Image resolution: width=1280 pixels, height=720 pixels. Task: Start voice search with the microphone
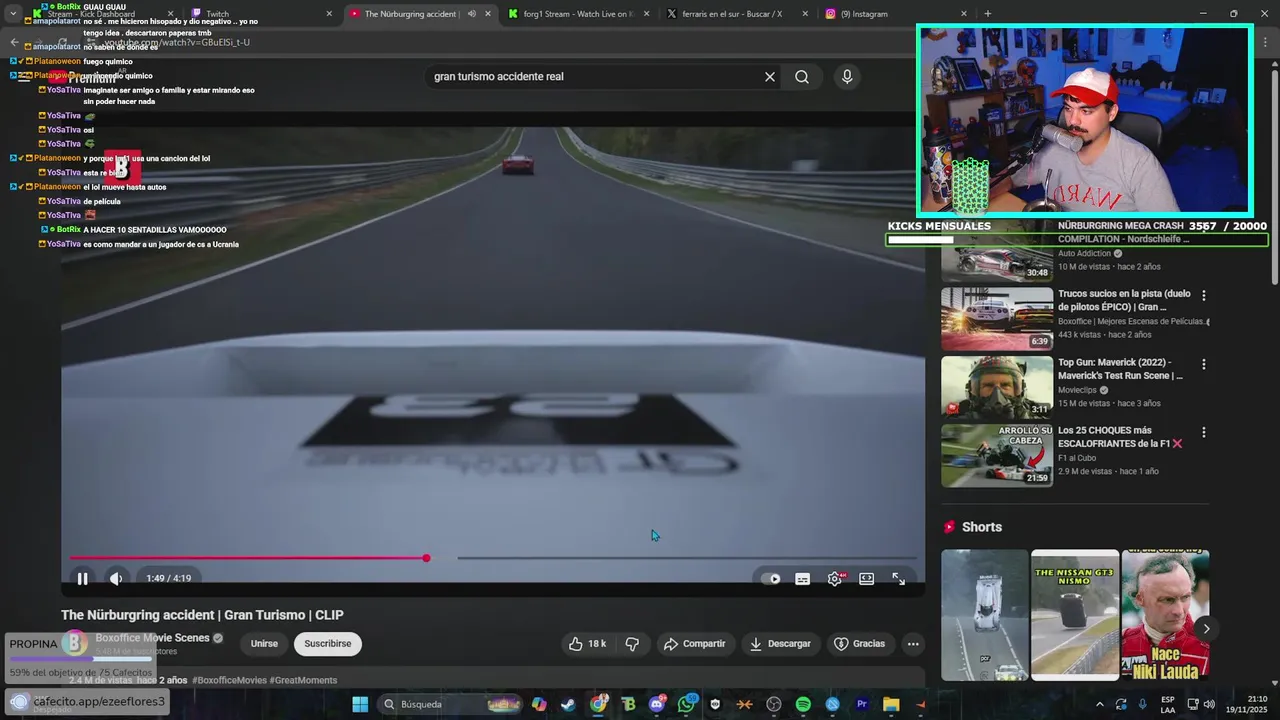click(x=847, y=77)
